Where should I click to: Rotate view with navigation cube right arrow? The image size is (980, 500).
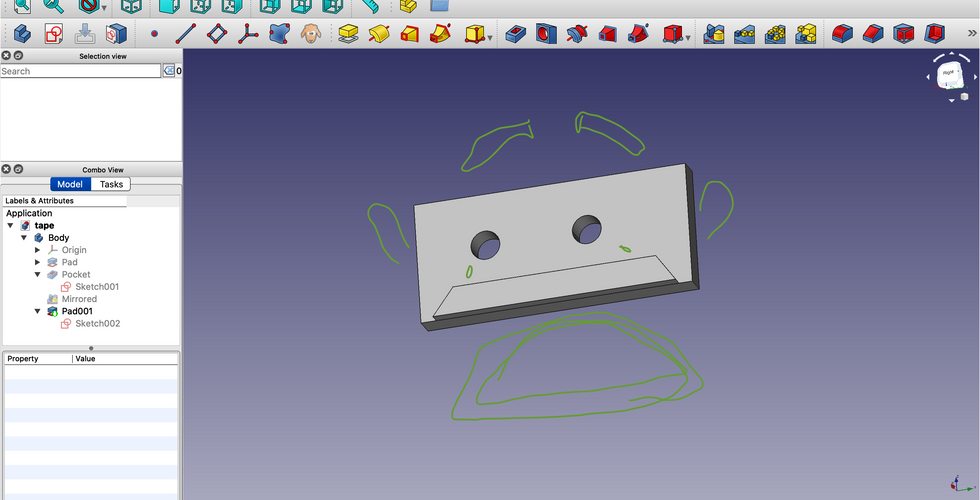coord(976,77)
